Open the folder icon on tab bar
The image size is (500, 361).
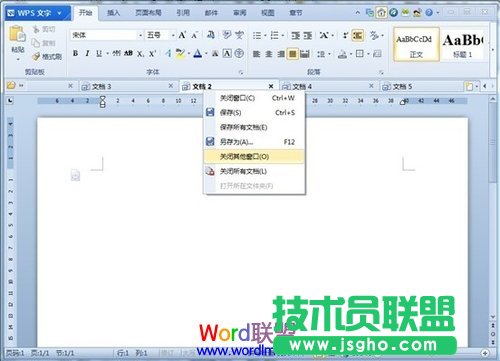pos(11,86)
